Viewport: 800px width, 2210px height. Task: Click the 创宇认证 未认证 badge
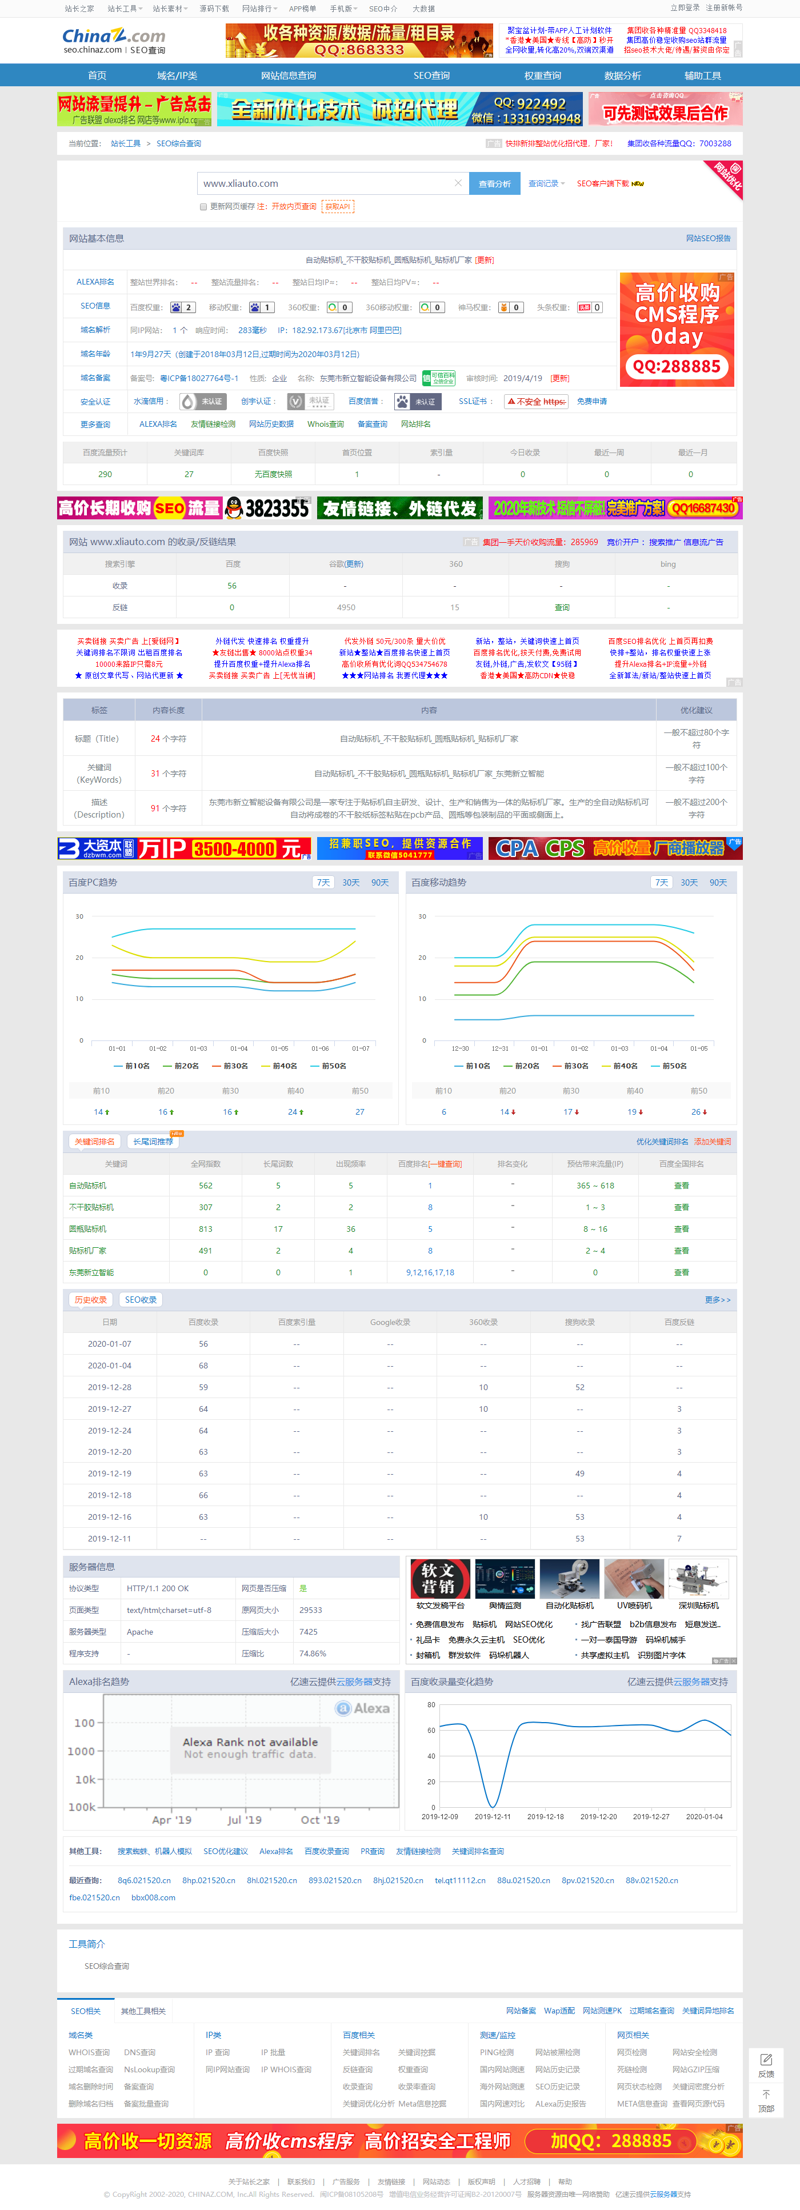tap(310, 402)
